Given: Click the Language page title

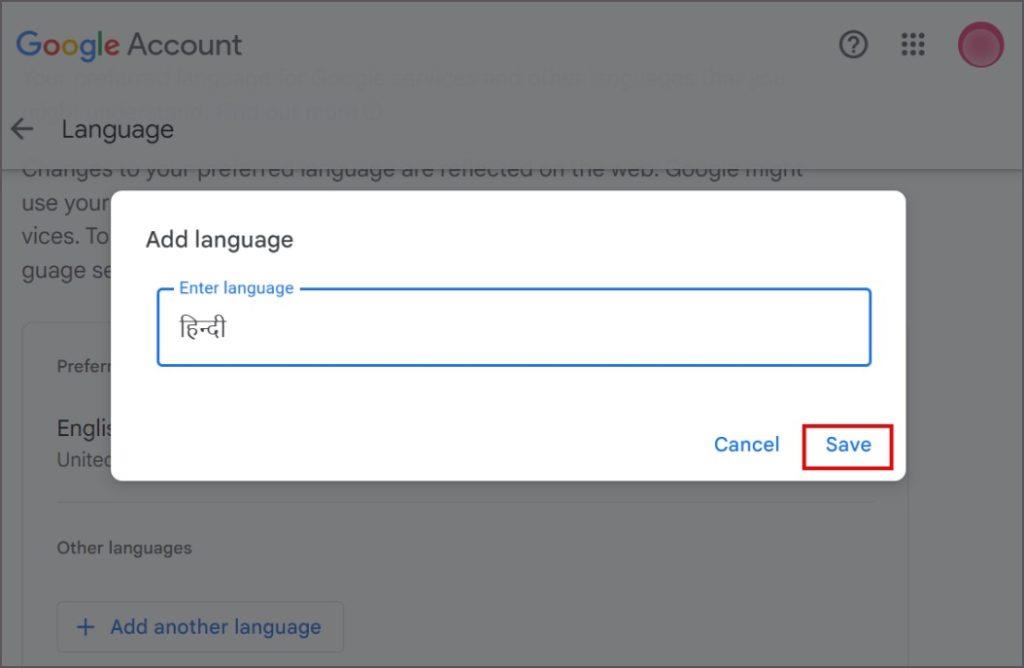Looking at the screenshot, I should pyautogui.click(x=118, y=130).
